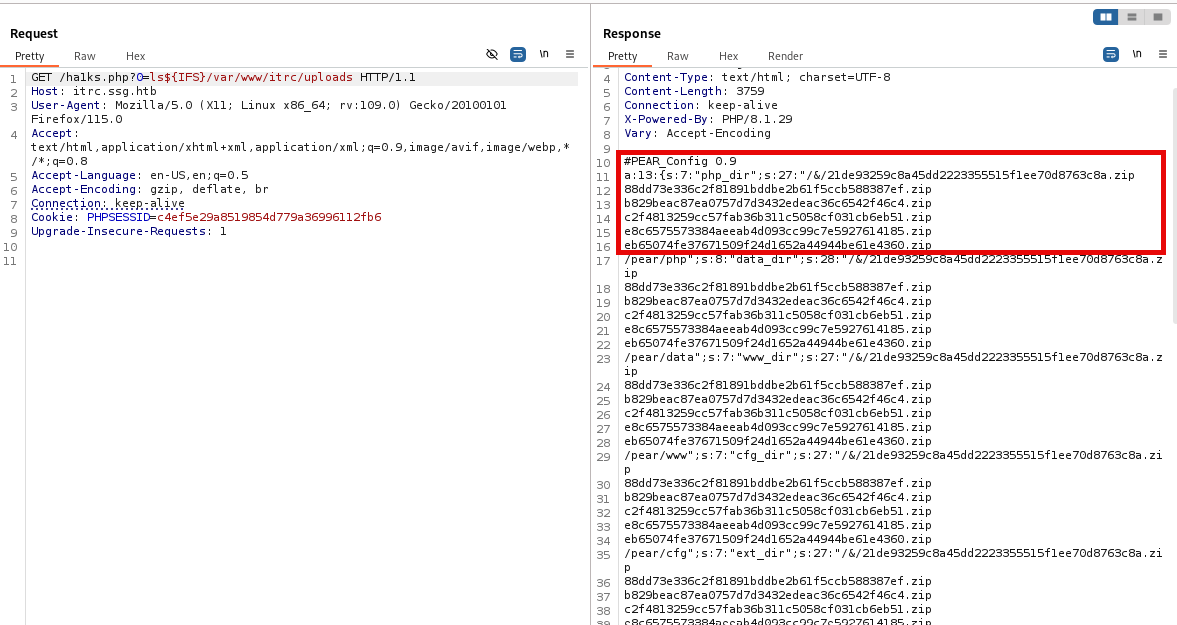Click c2f4813259cc zip filename on line 14
This screenshot has height=625, width=1177.
[778, 218]
